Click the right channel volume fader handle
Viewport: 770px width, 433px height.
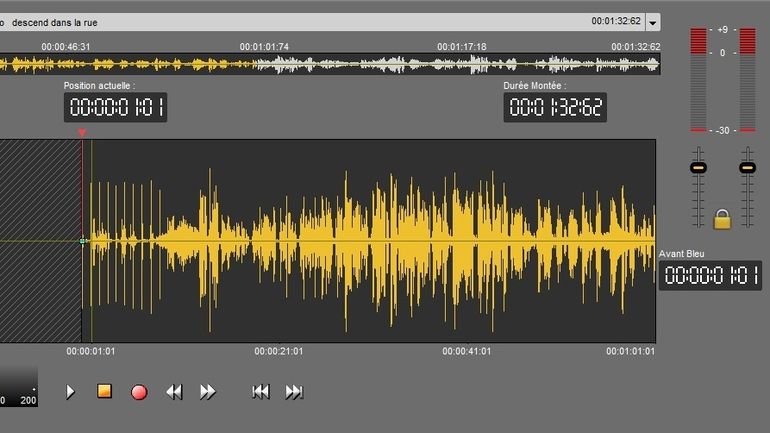[x=747, y=167]
